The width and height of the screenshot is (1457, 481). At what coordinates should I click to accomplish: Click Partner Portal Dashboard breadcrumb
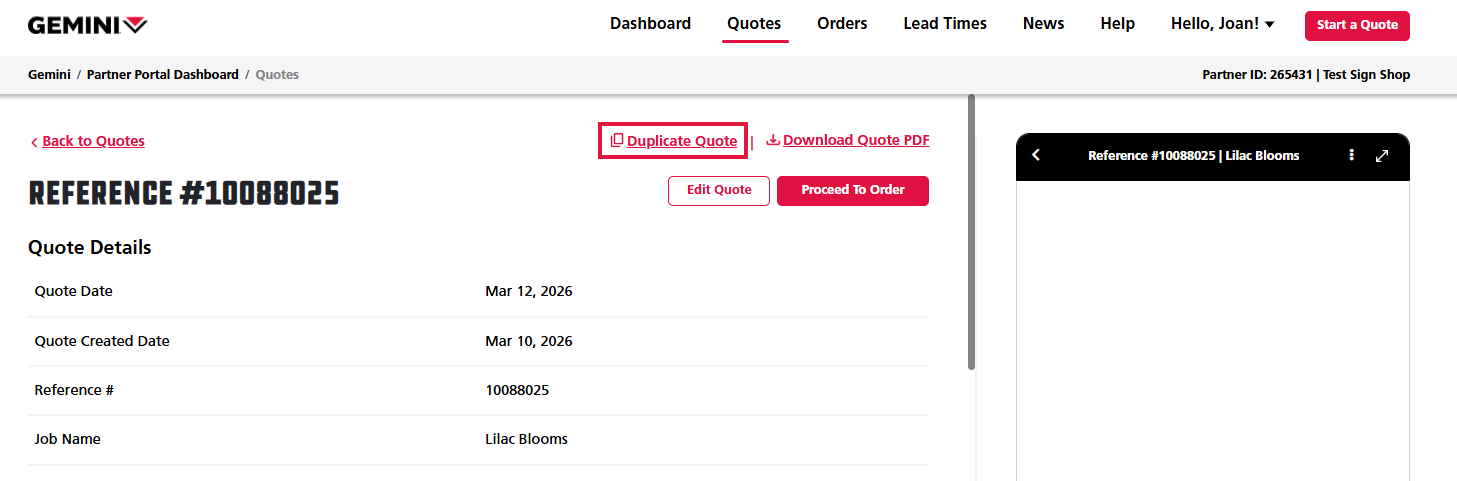162,75
